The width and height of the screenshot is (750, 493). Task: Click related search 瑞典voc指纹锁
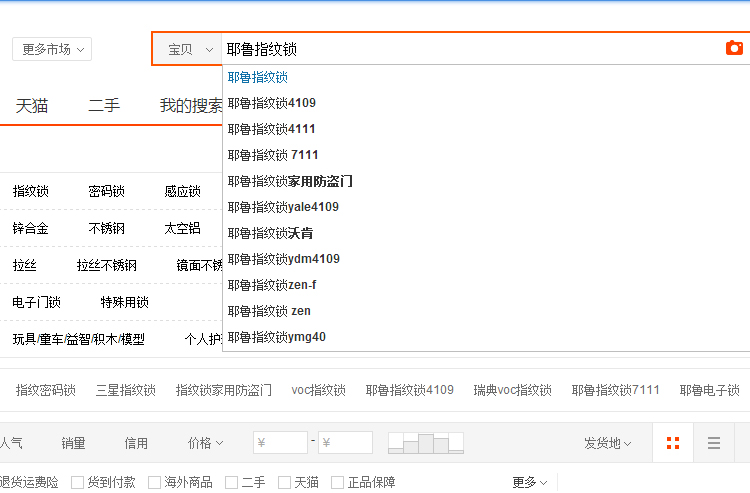512,390
